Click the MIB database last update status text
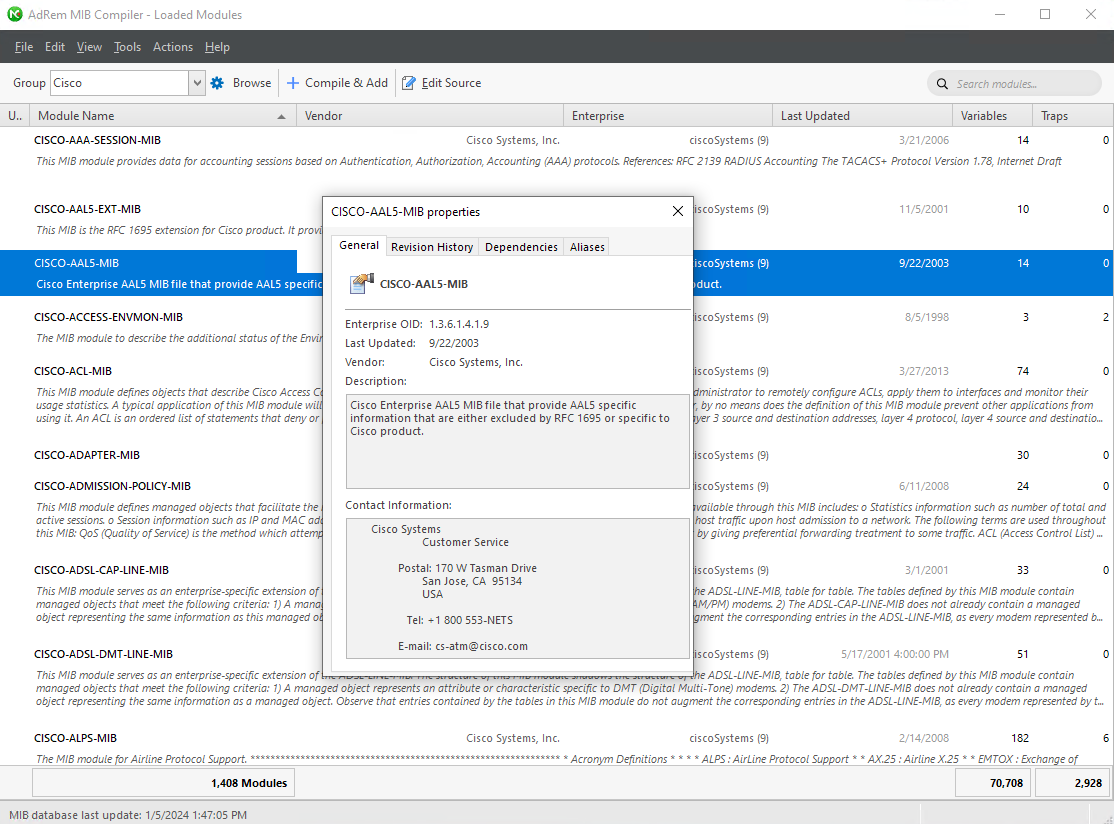 click(x=128, y=815)
